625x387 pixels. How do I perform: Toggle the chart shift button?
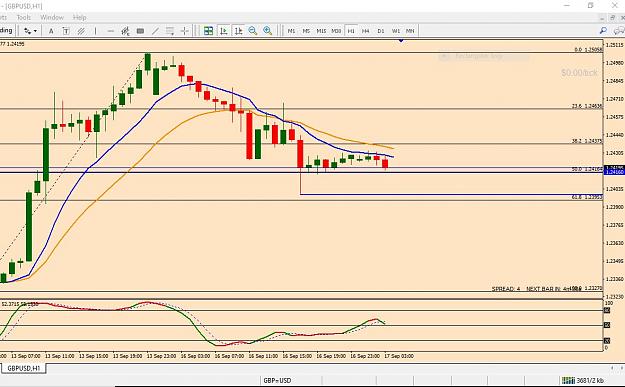(238, 31)
